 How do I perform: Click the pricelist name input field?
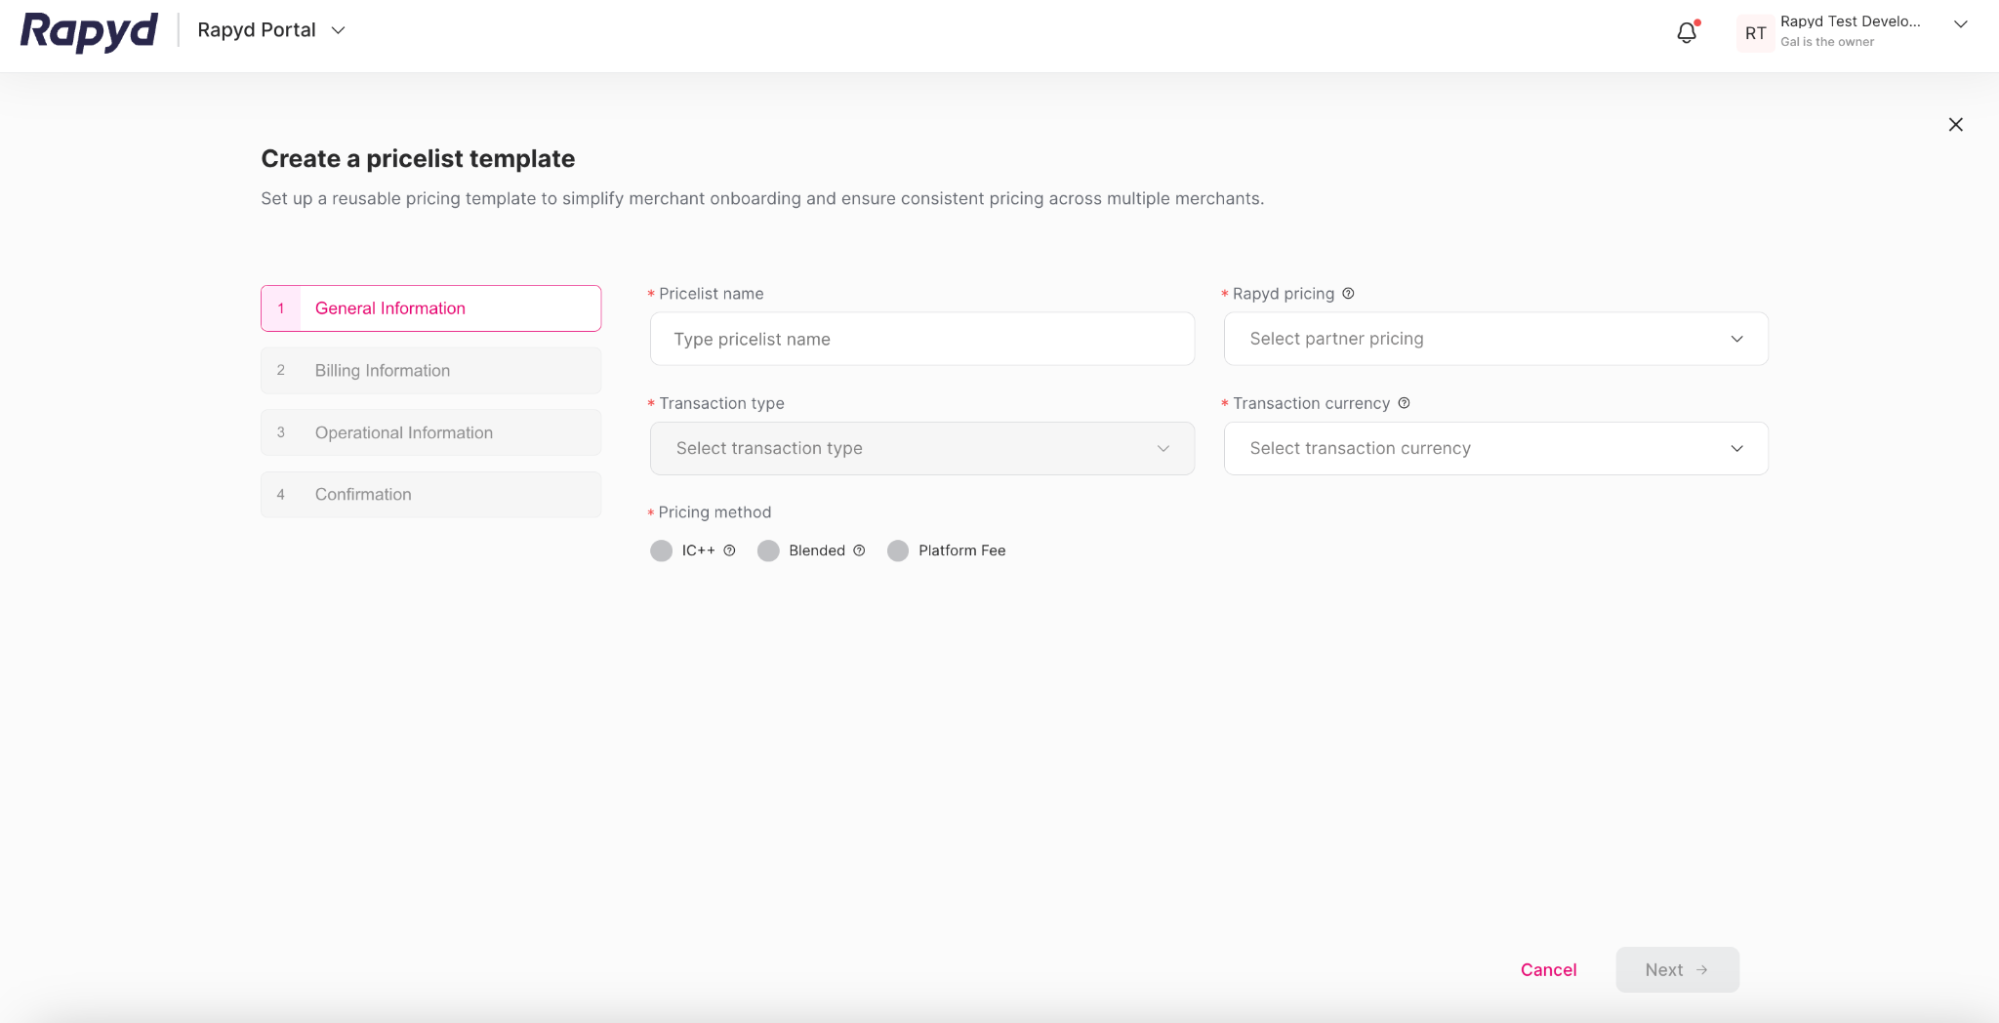coord(921,339)
